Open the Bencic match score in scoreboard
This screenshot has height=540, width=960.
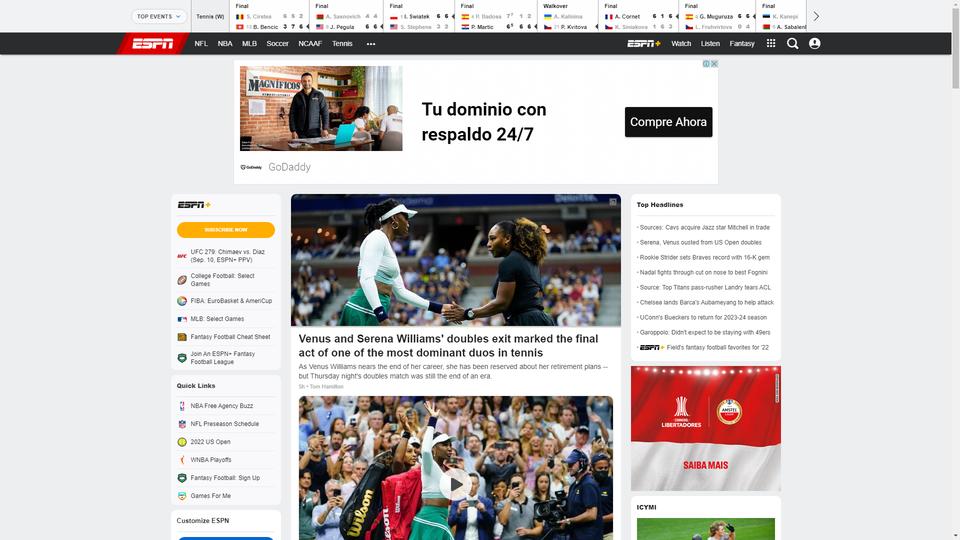click(x=269, y=17)
